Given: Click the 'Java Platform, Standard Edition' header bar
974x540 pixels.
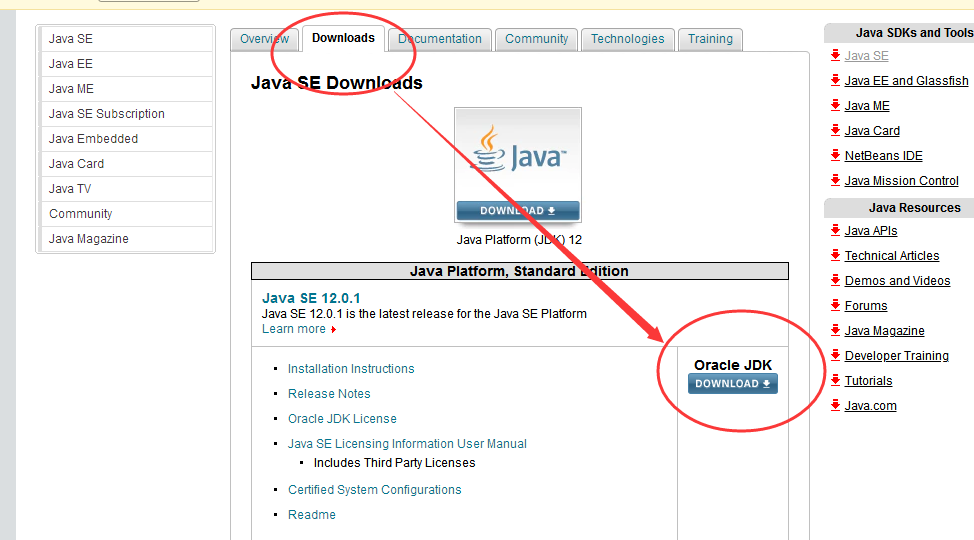Looking at the screenshot, I should point(520,271).
